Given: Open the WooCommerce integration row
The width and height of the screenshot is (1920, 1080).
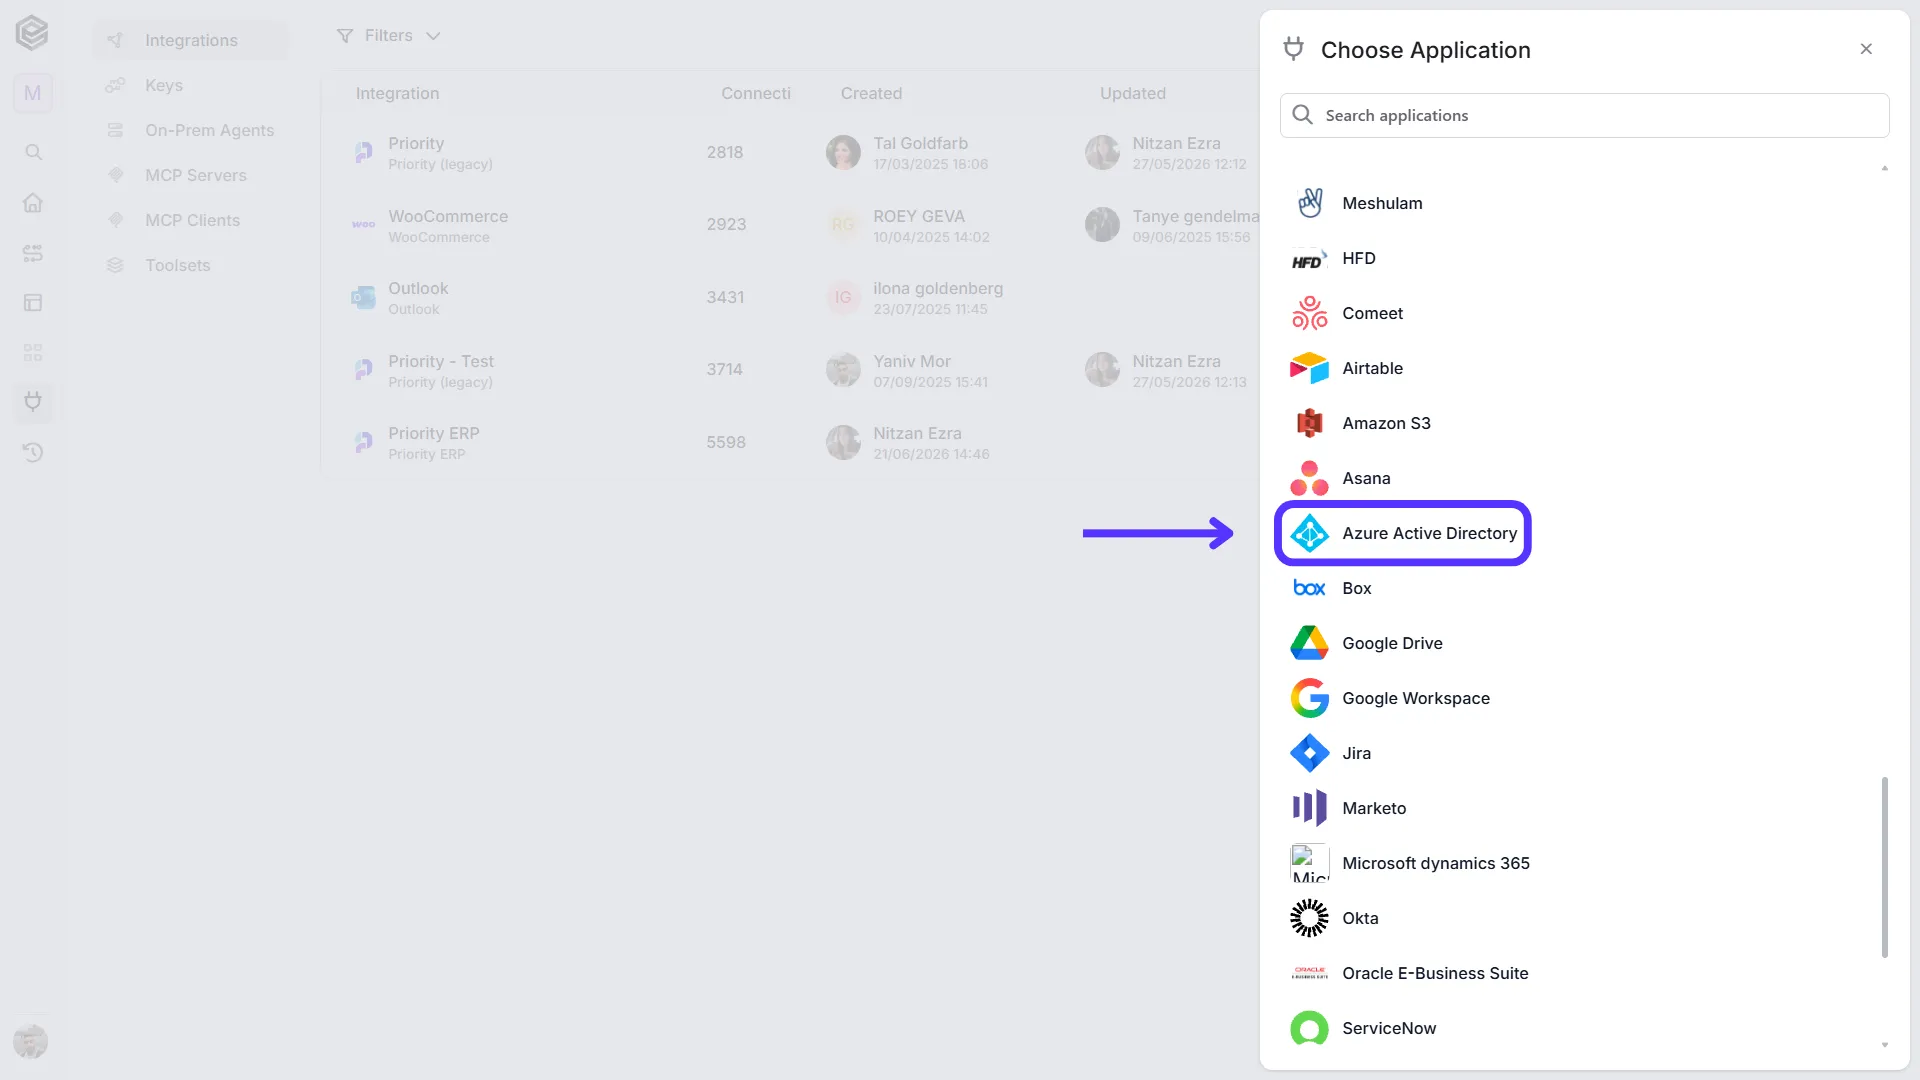Looking at the screenshot, I should coord(790,225).
